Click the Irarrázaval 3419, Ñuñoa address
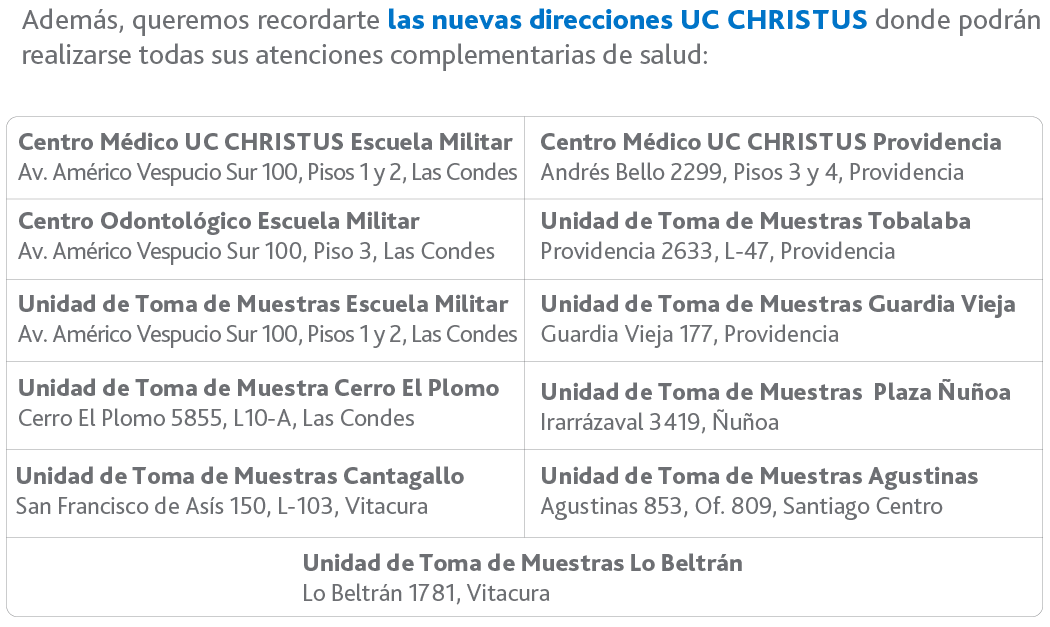Screen dimensions: 1050x627 [x=659, y=422]
